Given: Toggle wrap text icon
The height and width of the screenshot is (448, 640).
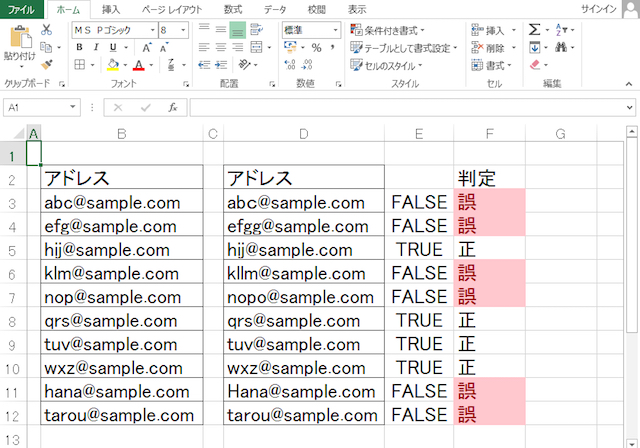Looking at the screenshot, I should point(256,29).
